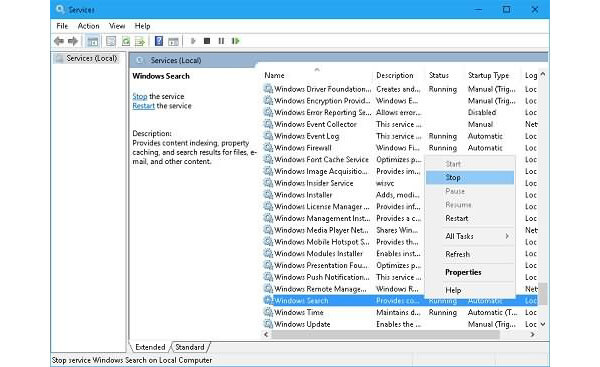Choose Properties in the context menu

[470, 272]
